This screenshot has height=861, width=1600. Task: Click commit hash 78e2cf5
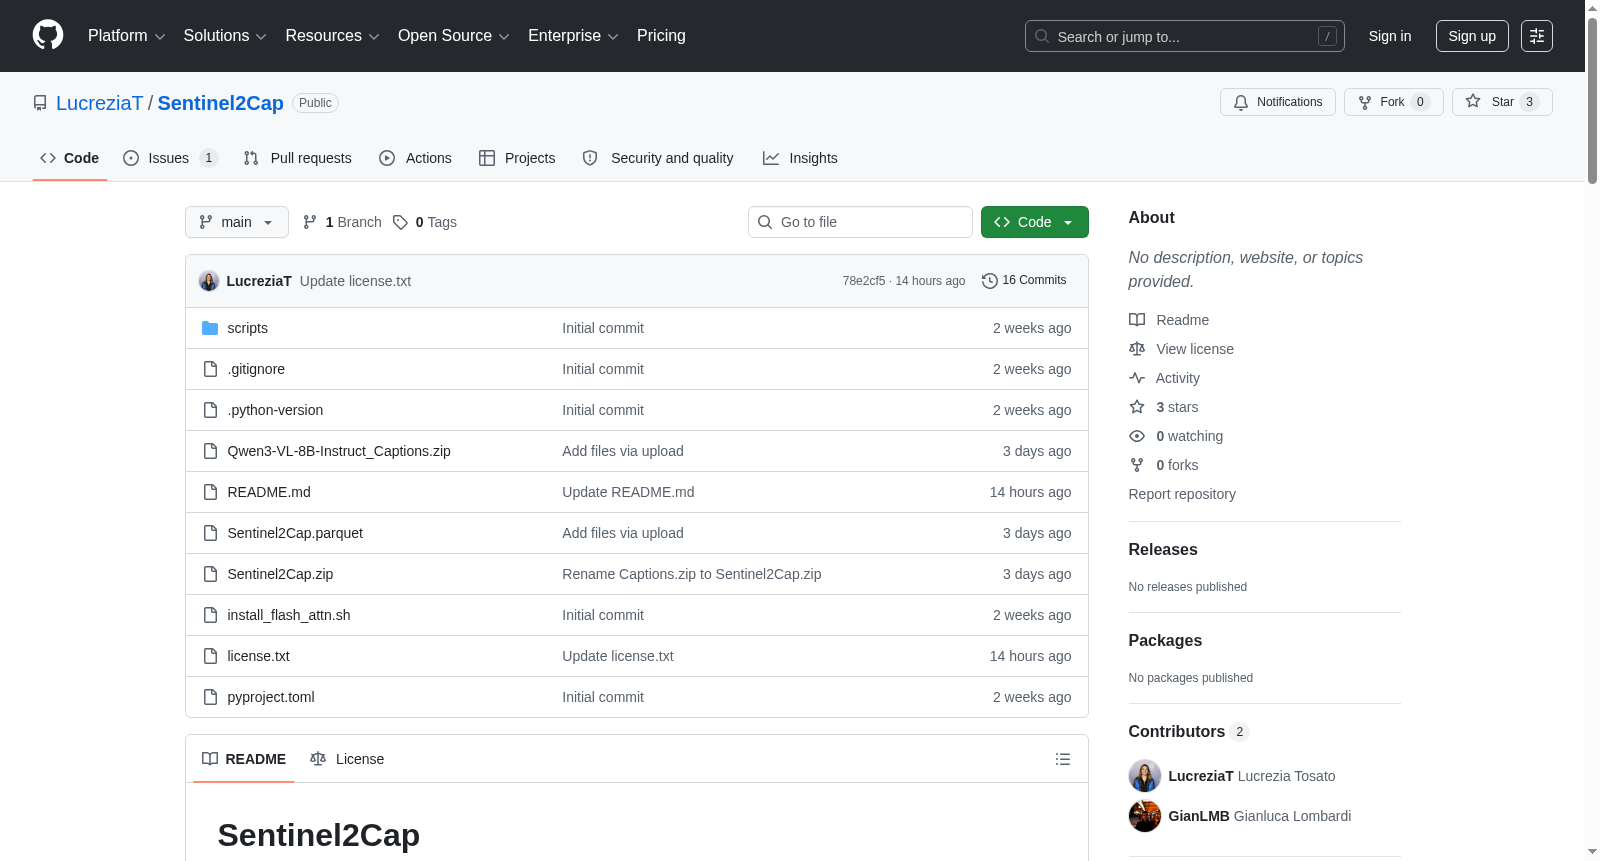(864, 281)
